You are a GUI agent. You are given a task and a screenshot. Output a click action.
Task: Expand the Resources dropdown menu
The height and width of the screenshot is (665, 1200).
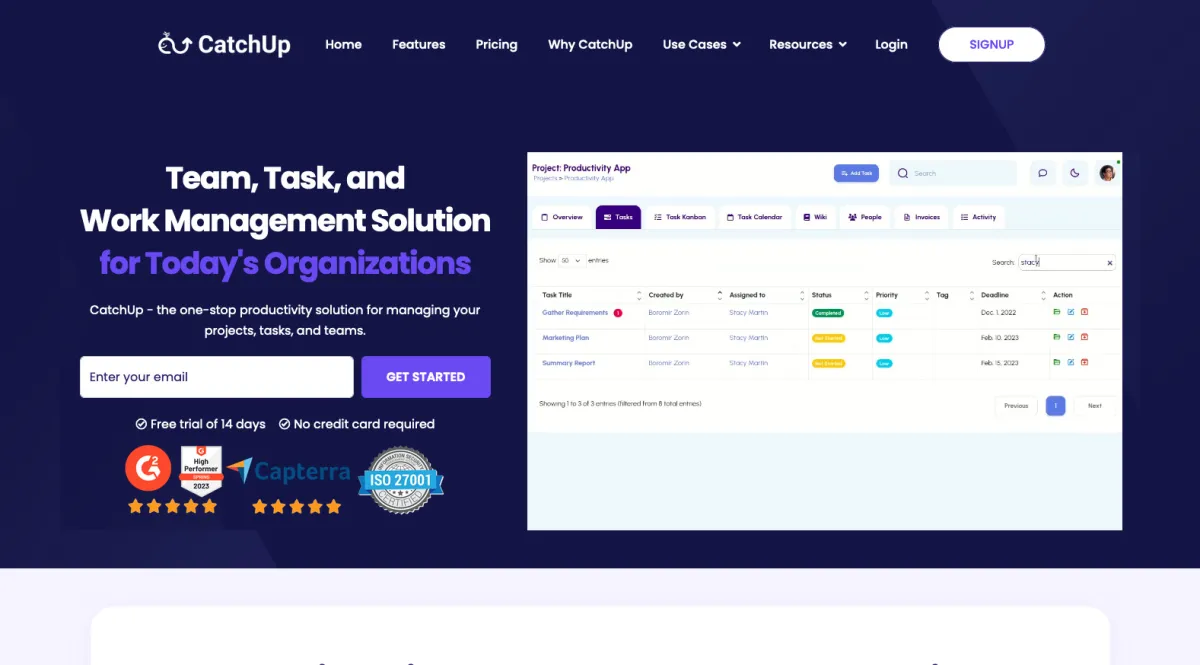point(808,44)
